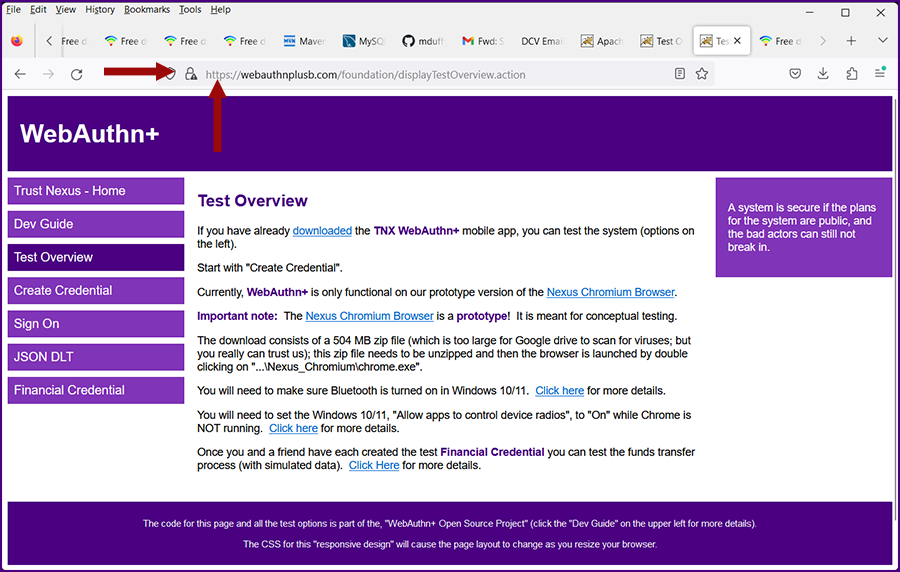Open the Extensions puzzle icon

click(x=852, y=74)
